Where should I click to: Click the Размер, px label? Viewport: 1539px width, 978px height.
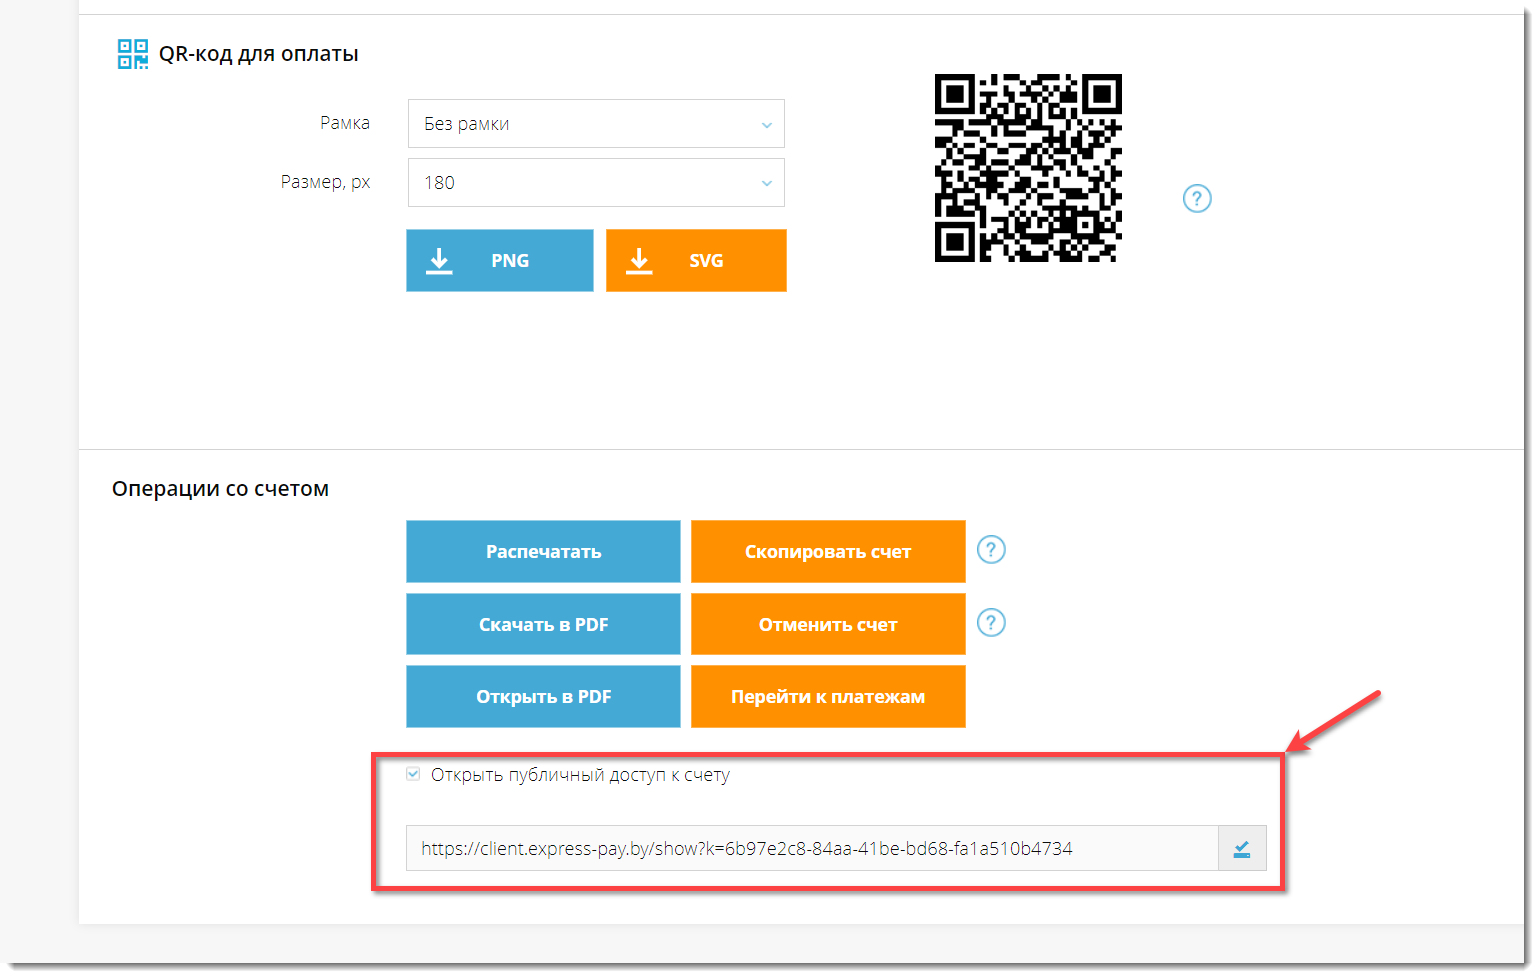pos(326,182)
